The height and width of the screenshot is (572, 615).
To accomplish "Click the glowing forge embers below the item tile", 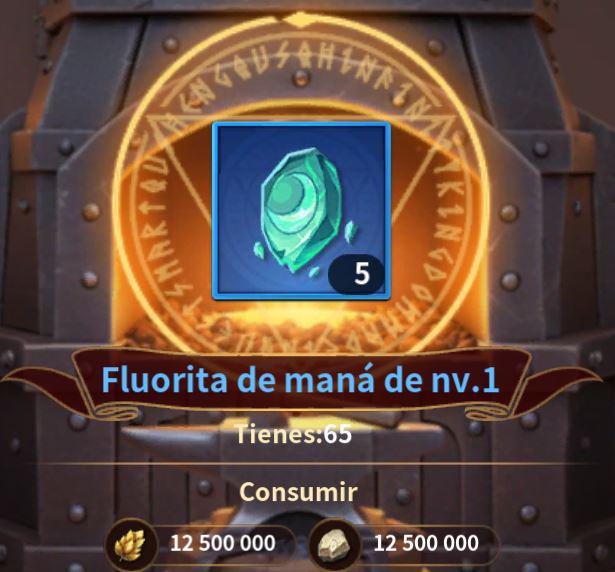I will click(301, 326).
